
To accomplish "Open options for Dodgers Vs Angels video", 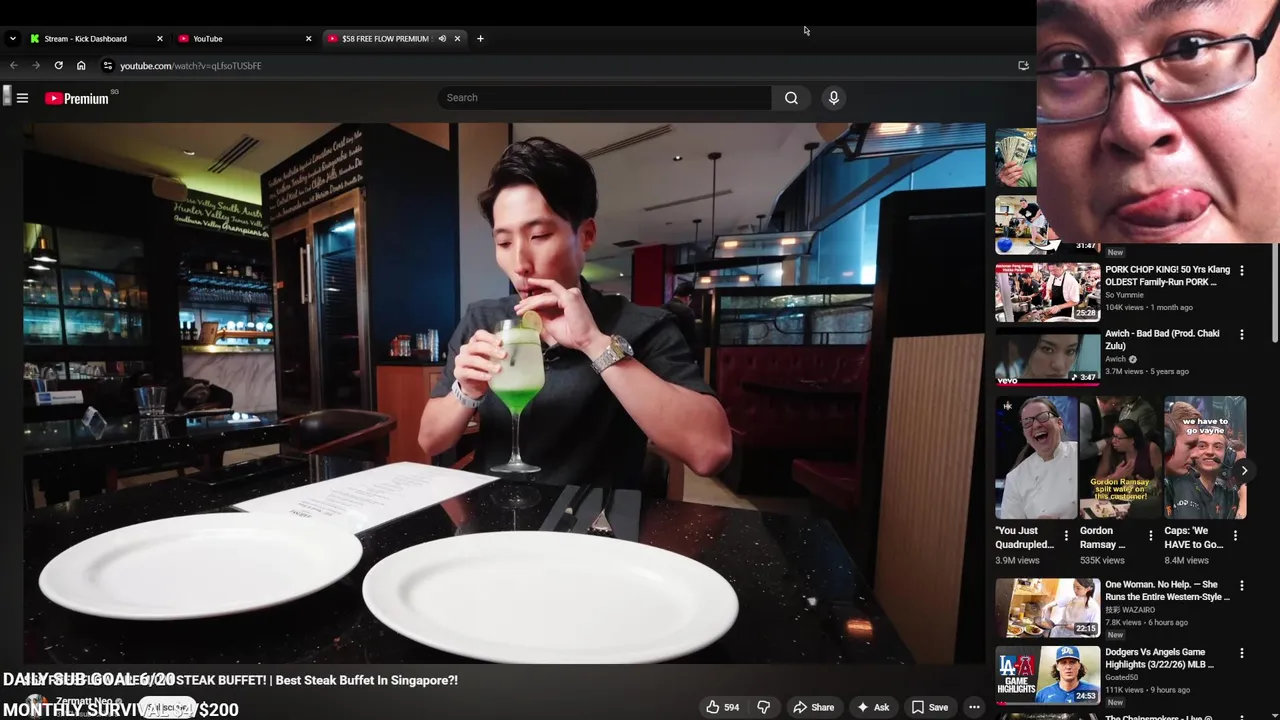I will 1242,654.
